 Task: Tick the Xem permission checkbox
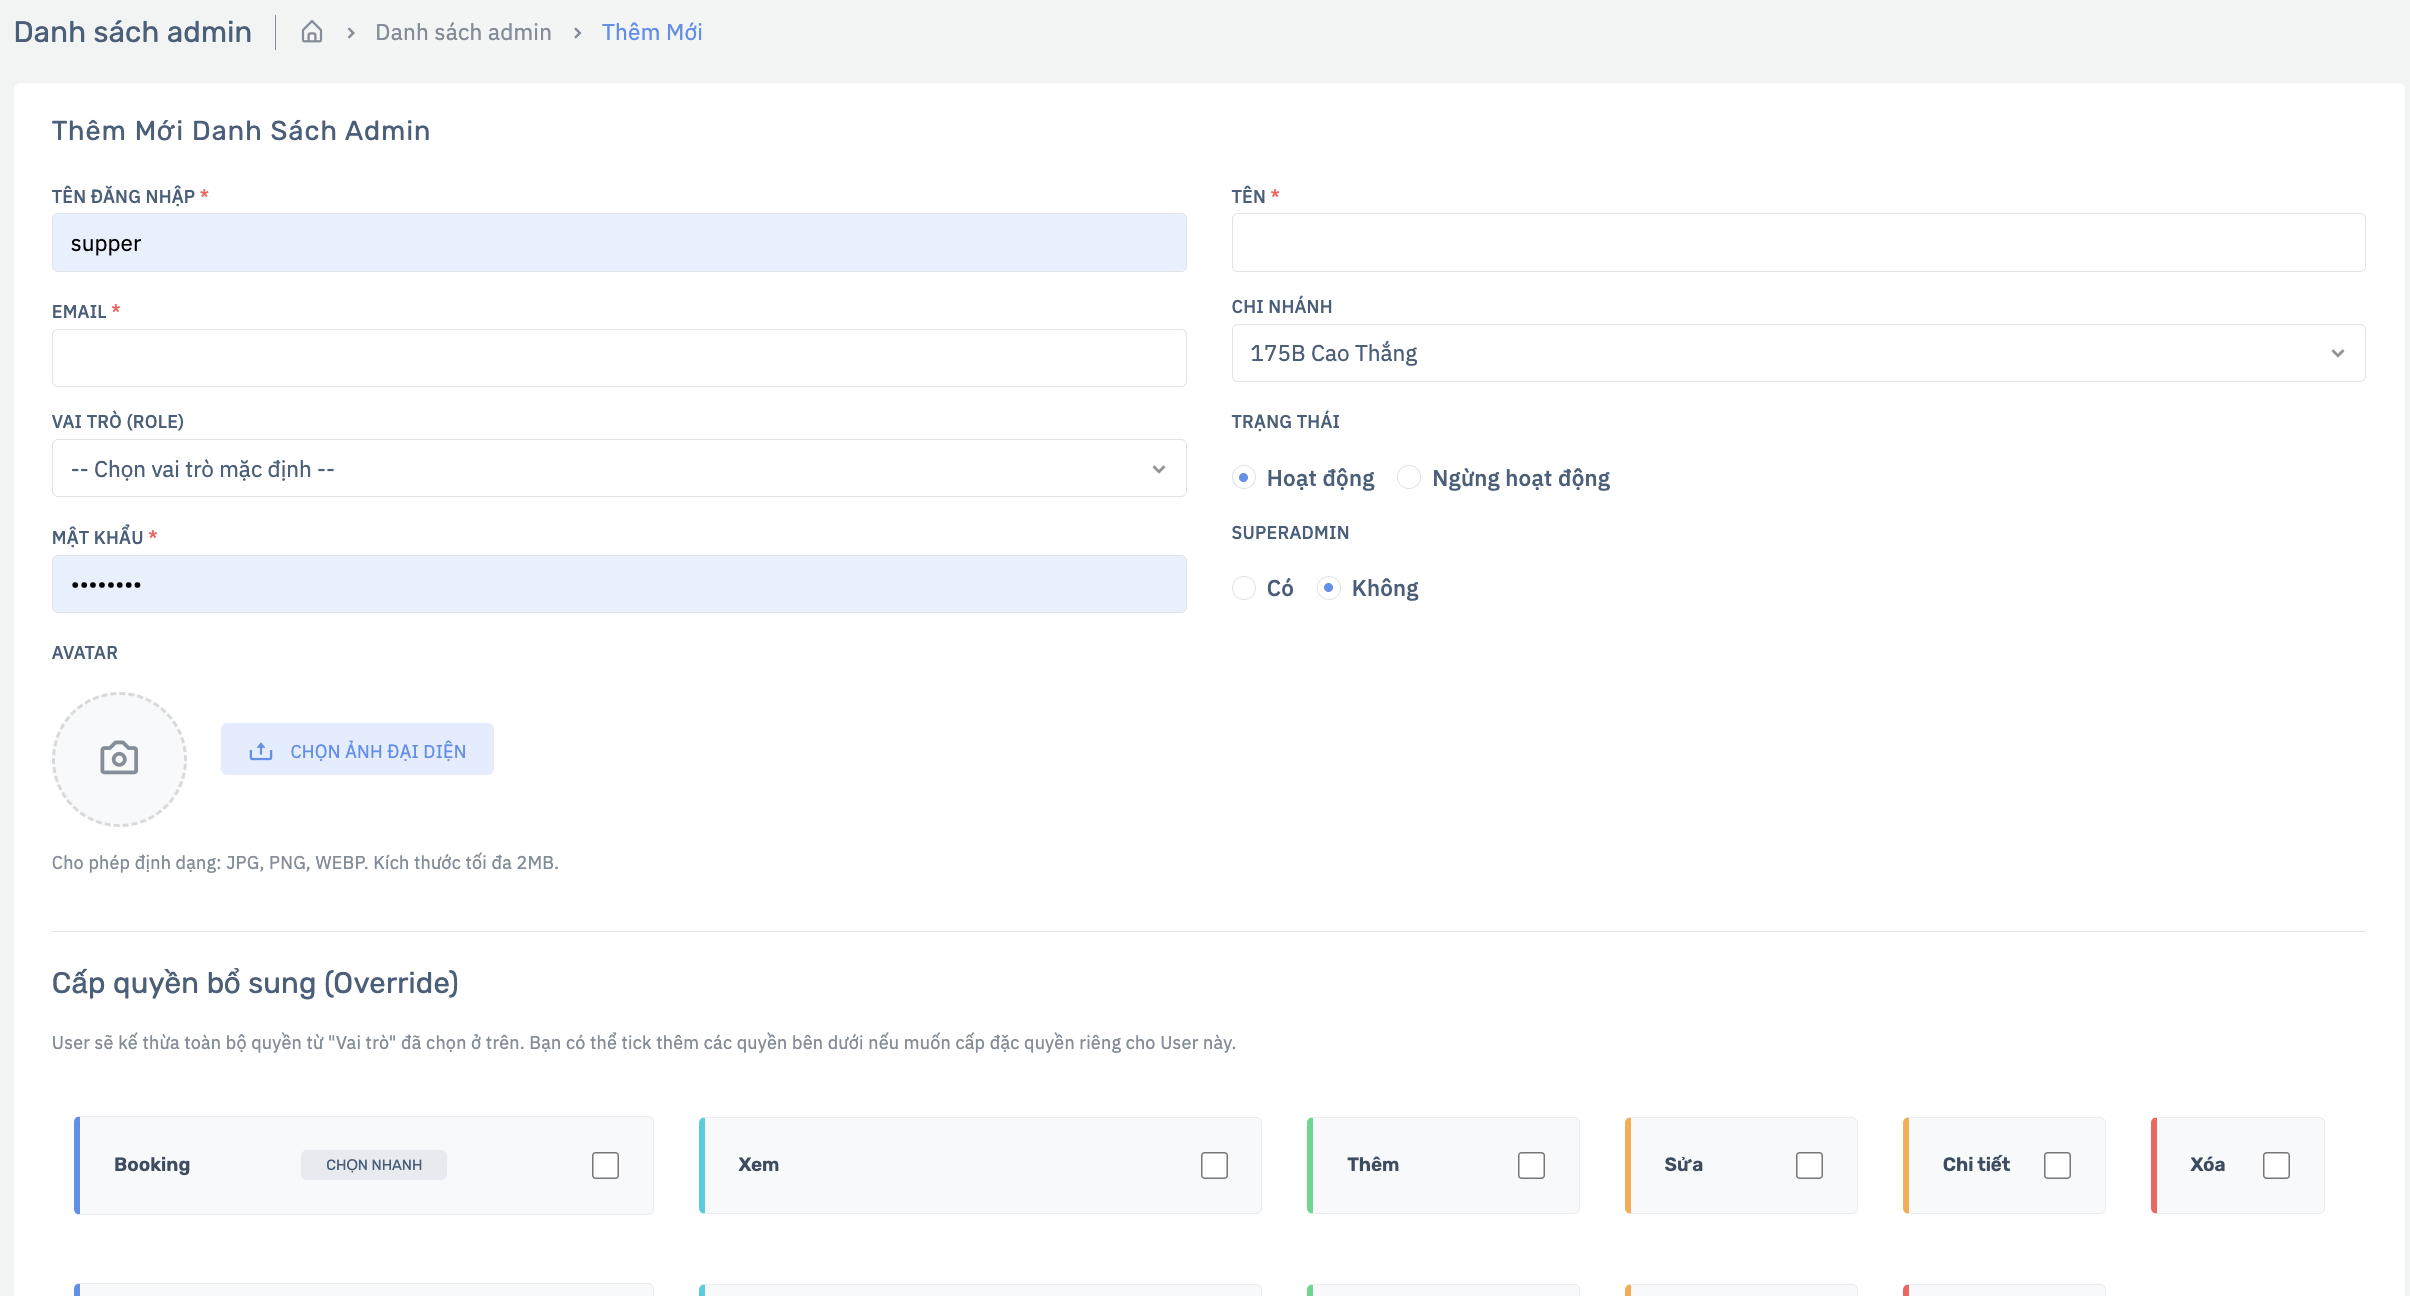[x=1214, y=1165]
